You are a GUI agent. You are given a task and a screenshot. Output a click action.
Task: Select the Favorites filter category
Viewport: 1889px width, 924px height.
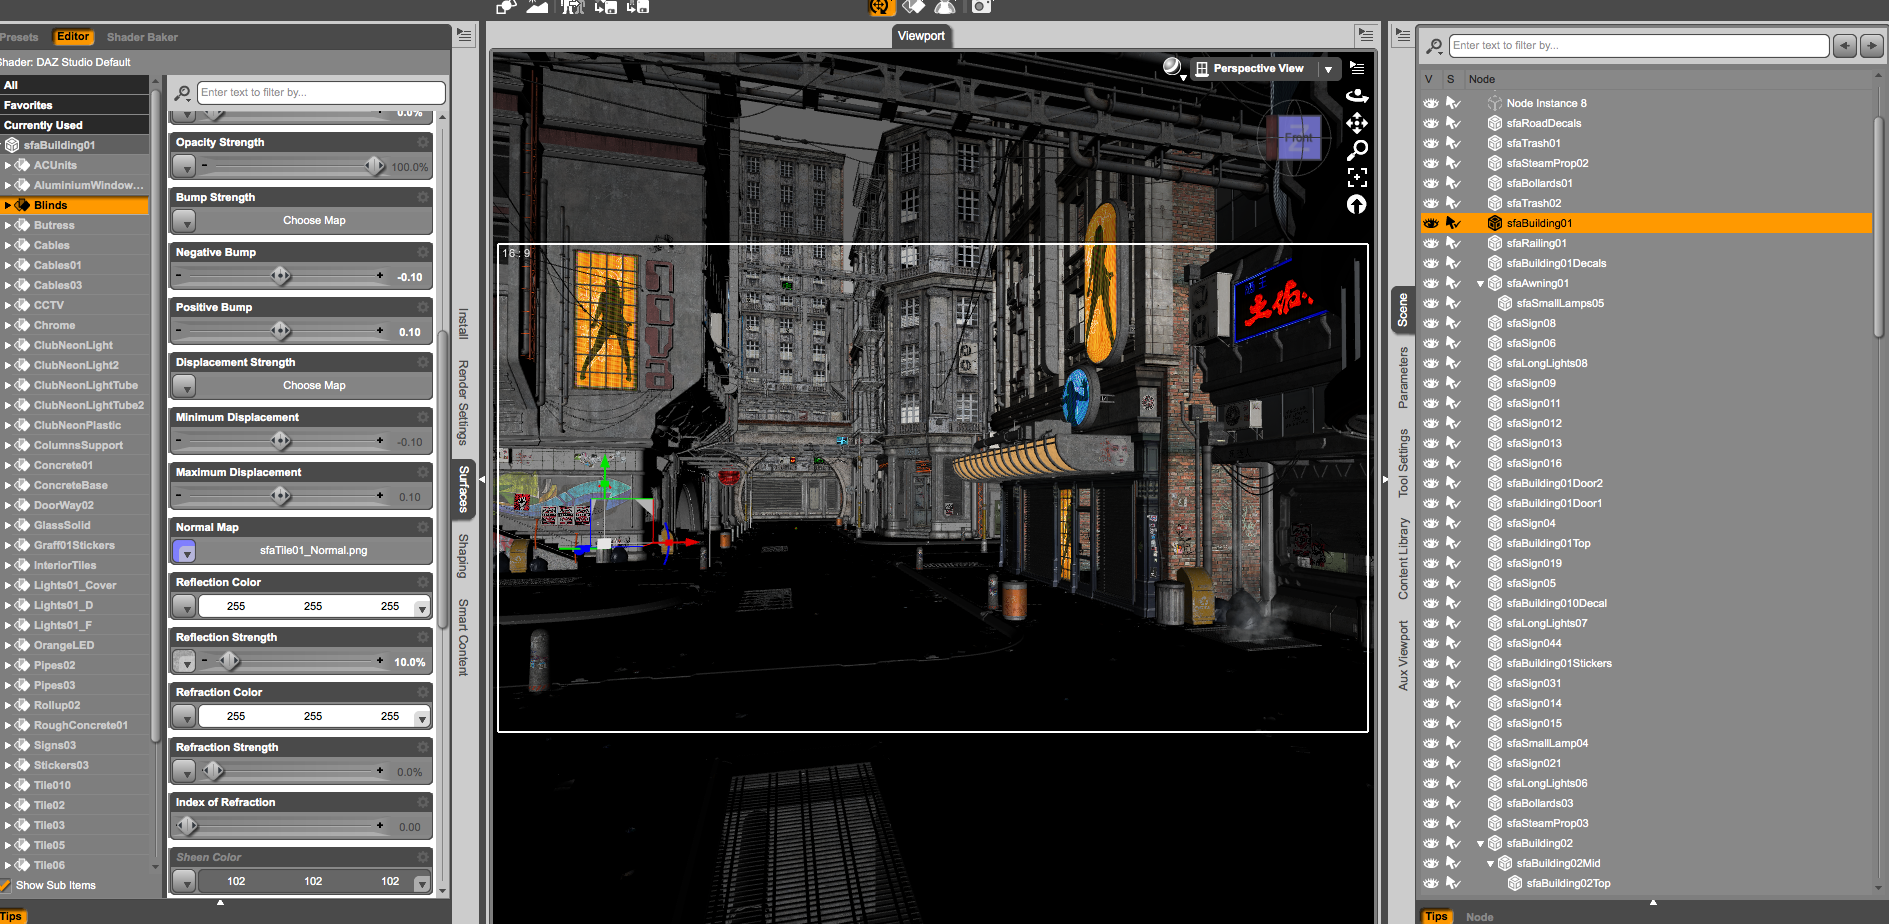[74, 105]
